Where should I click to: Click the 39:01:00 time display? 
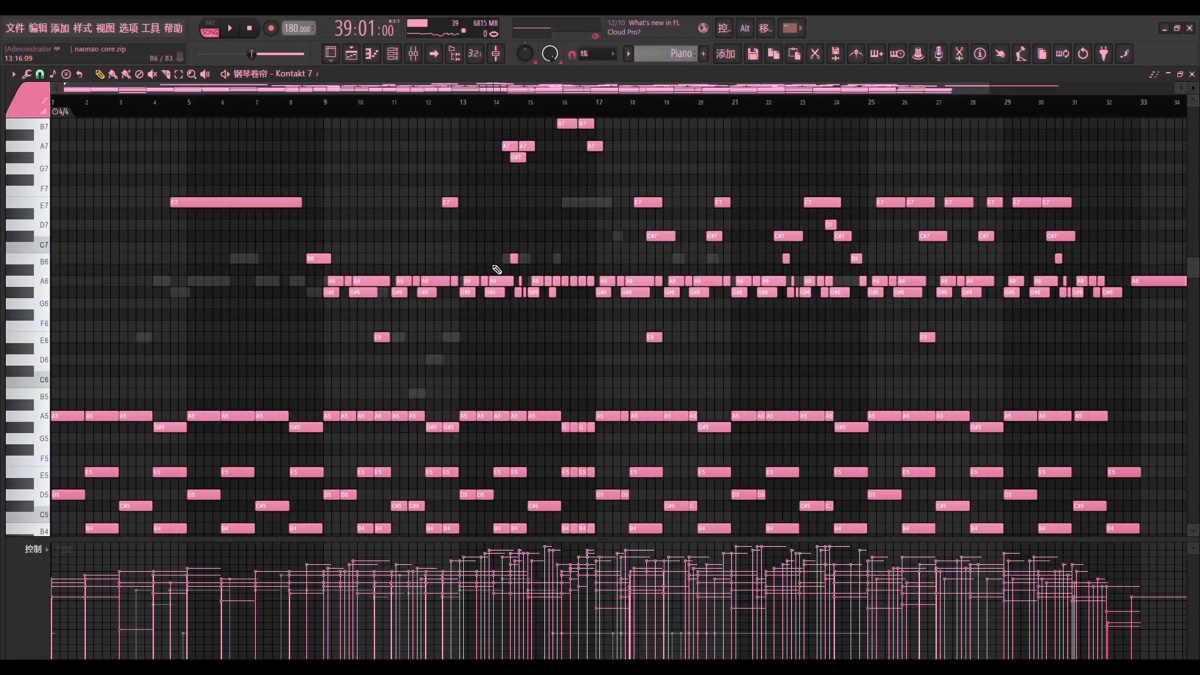[x=365, y=29]
